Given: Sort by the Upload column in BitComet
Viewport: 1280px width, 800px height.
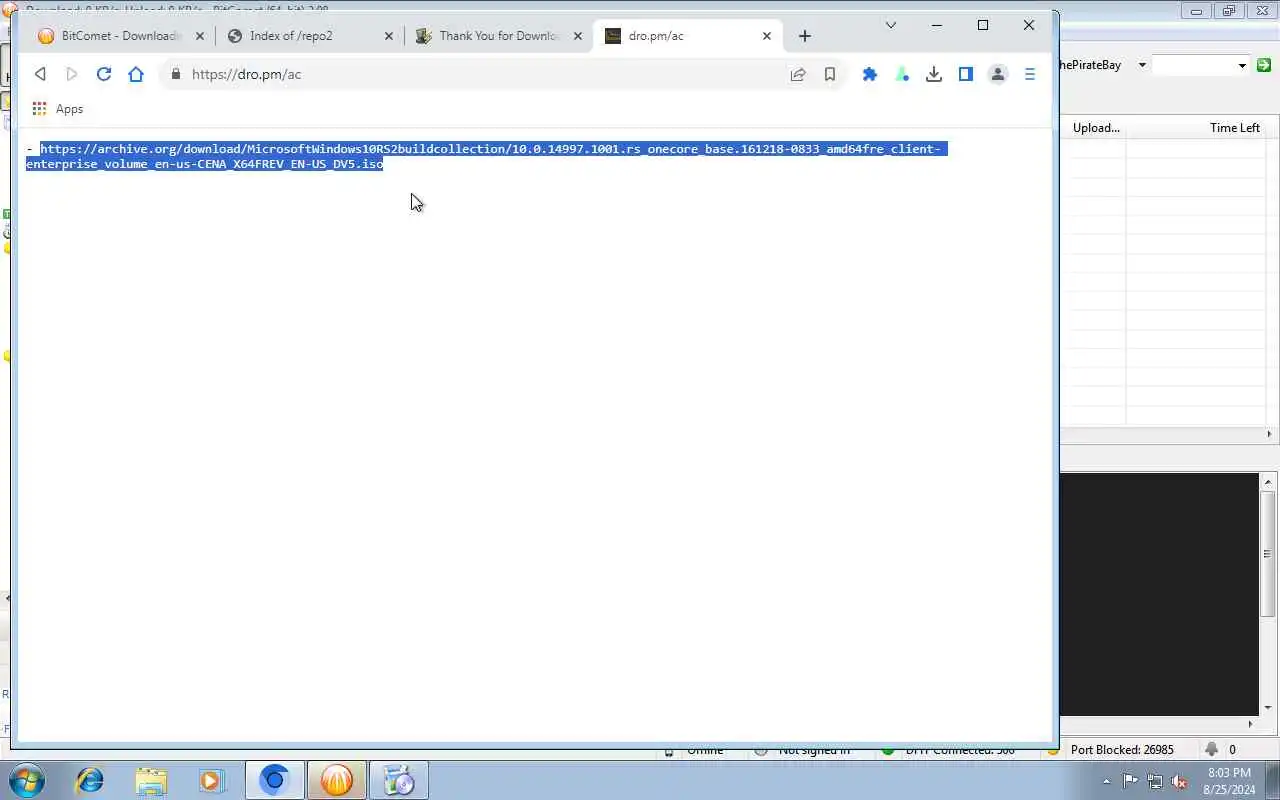Looking at the screenshot, I should tap(1096, 128).
